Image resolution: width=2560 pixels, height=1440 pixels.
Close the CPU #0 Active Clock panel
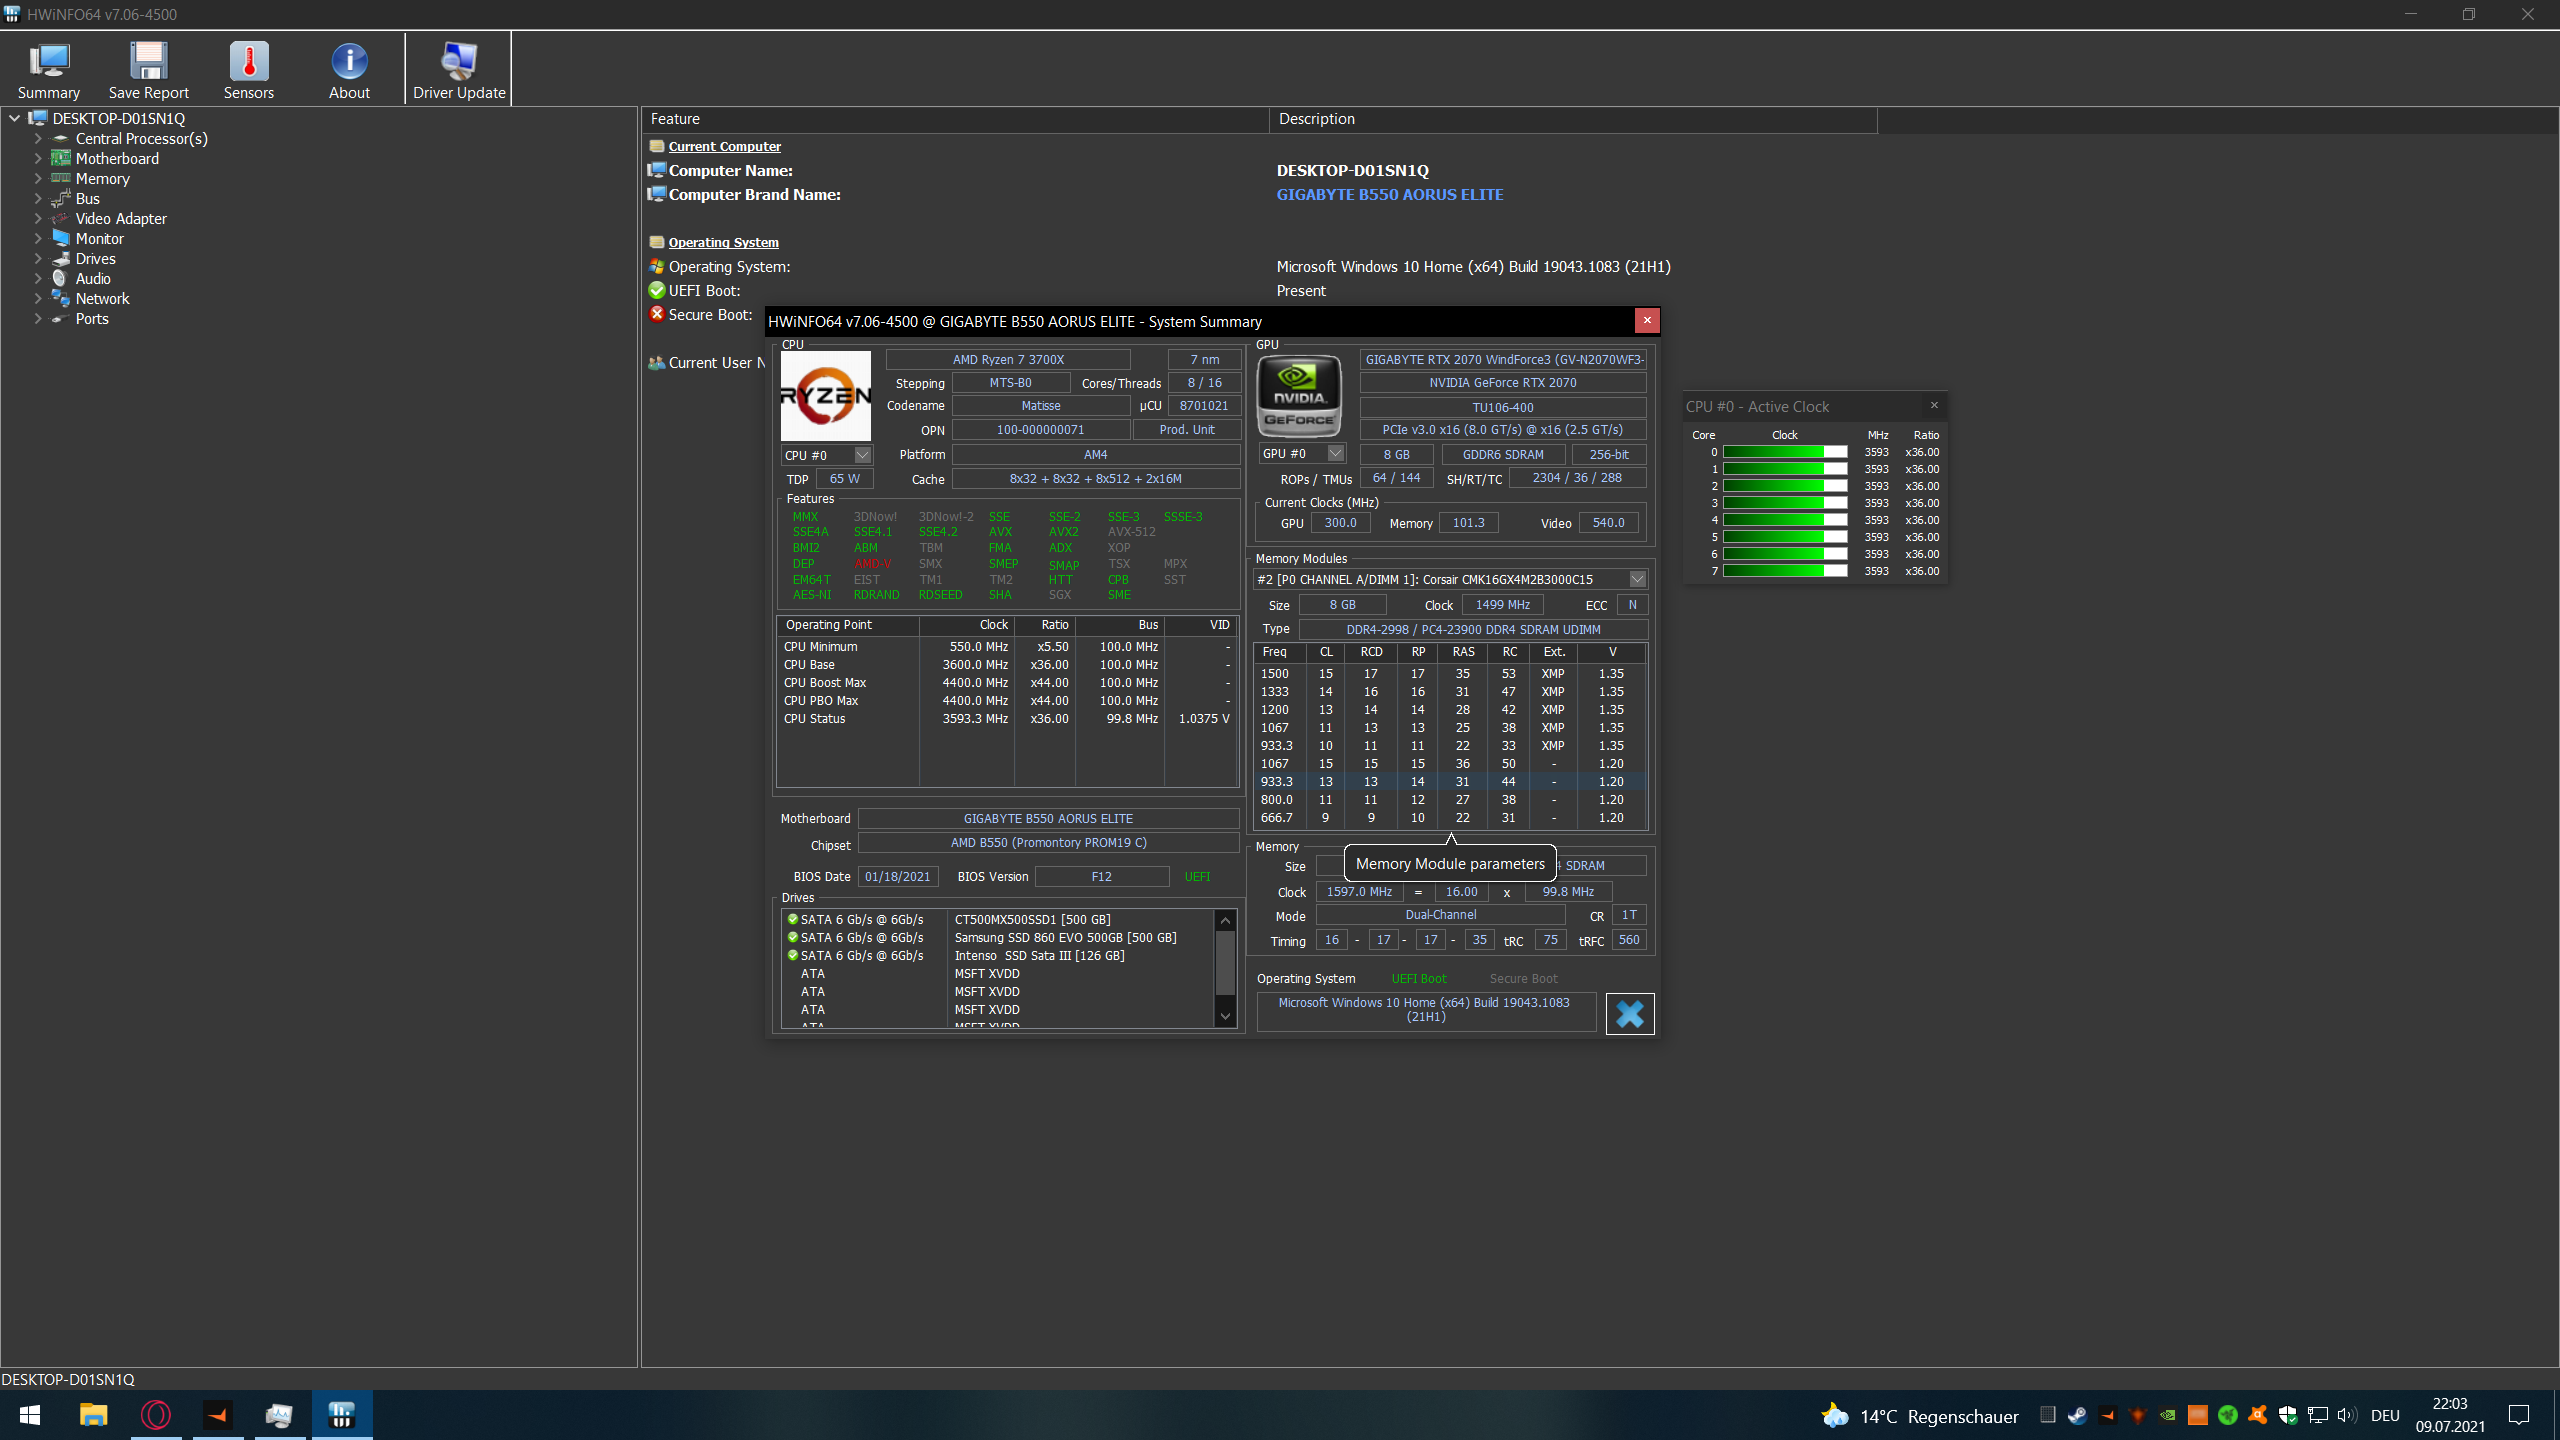1934,405
